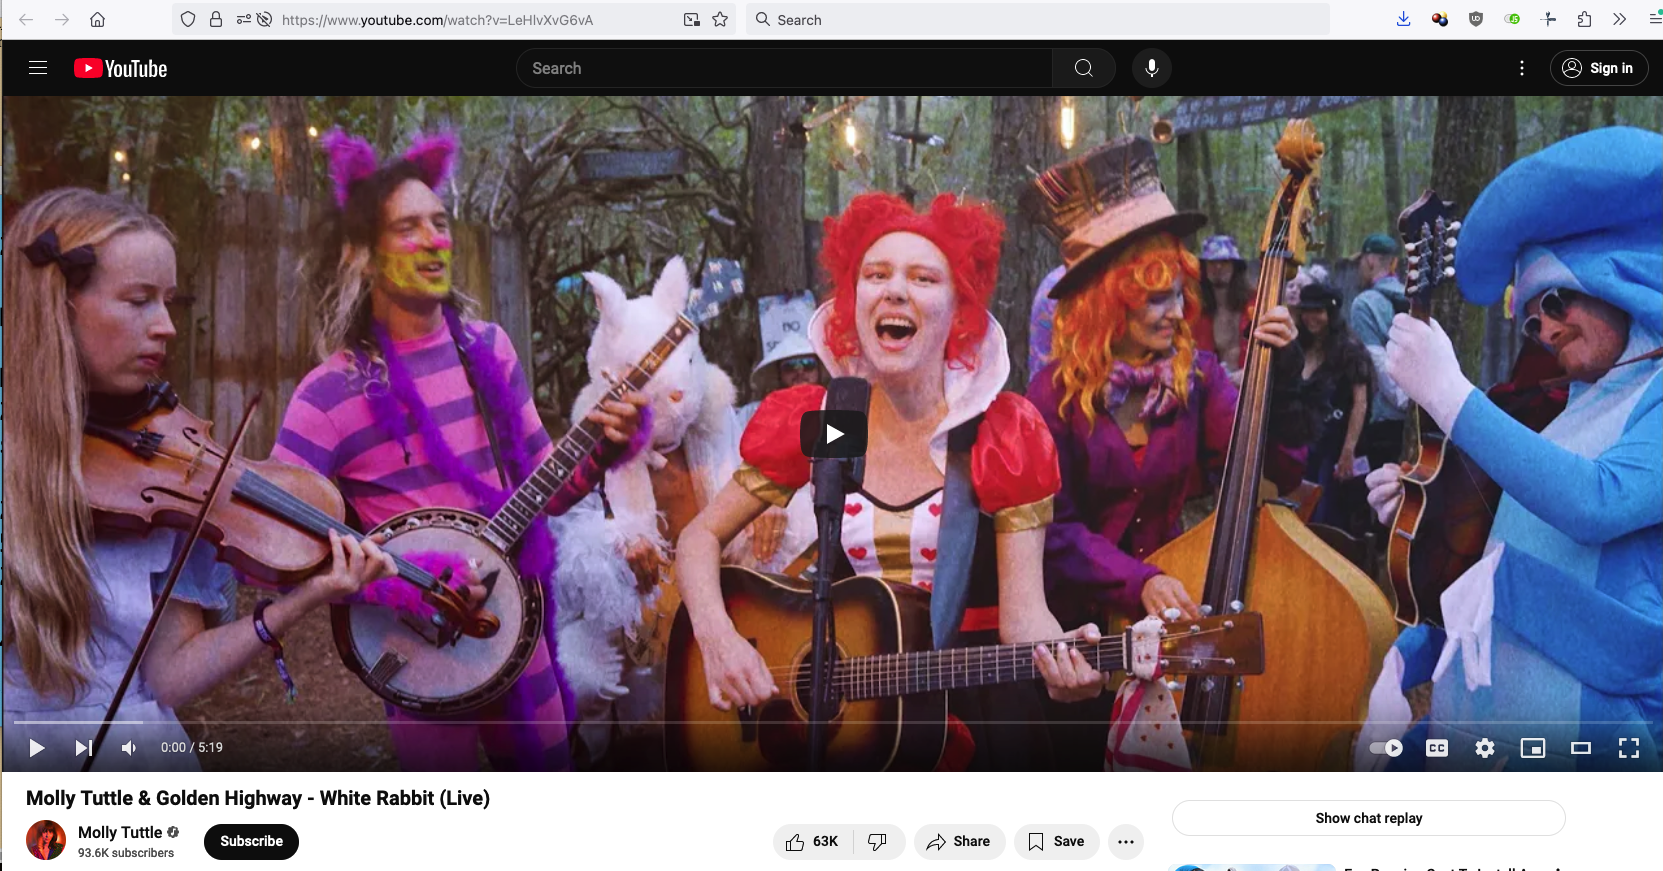1663x871 pixels.
Task: Open picture-in-picture from the address bar
Action: pos(691,19)
